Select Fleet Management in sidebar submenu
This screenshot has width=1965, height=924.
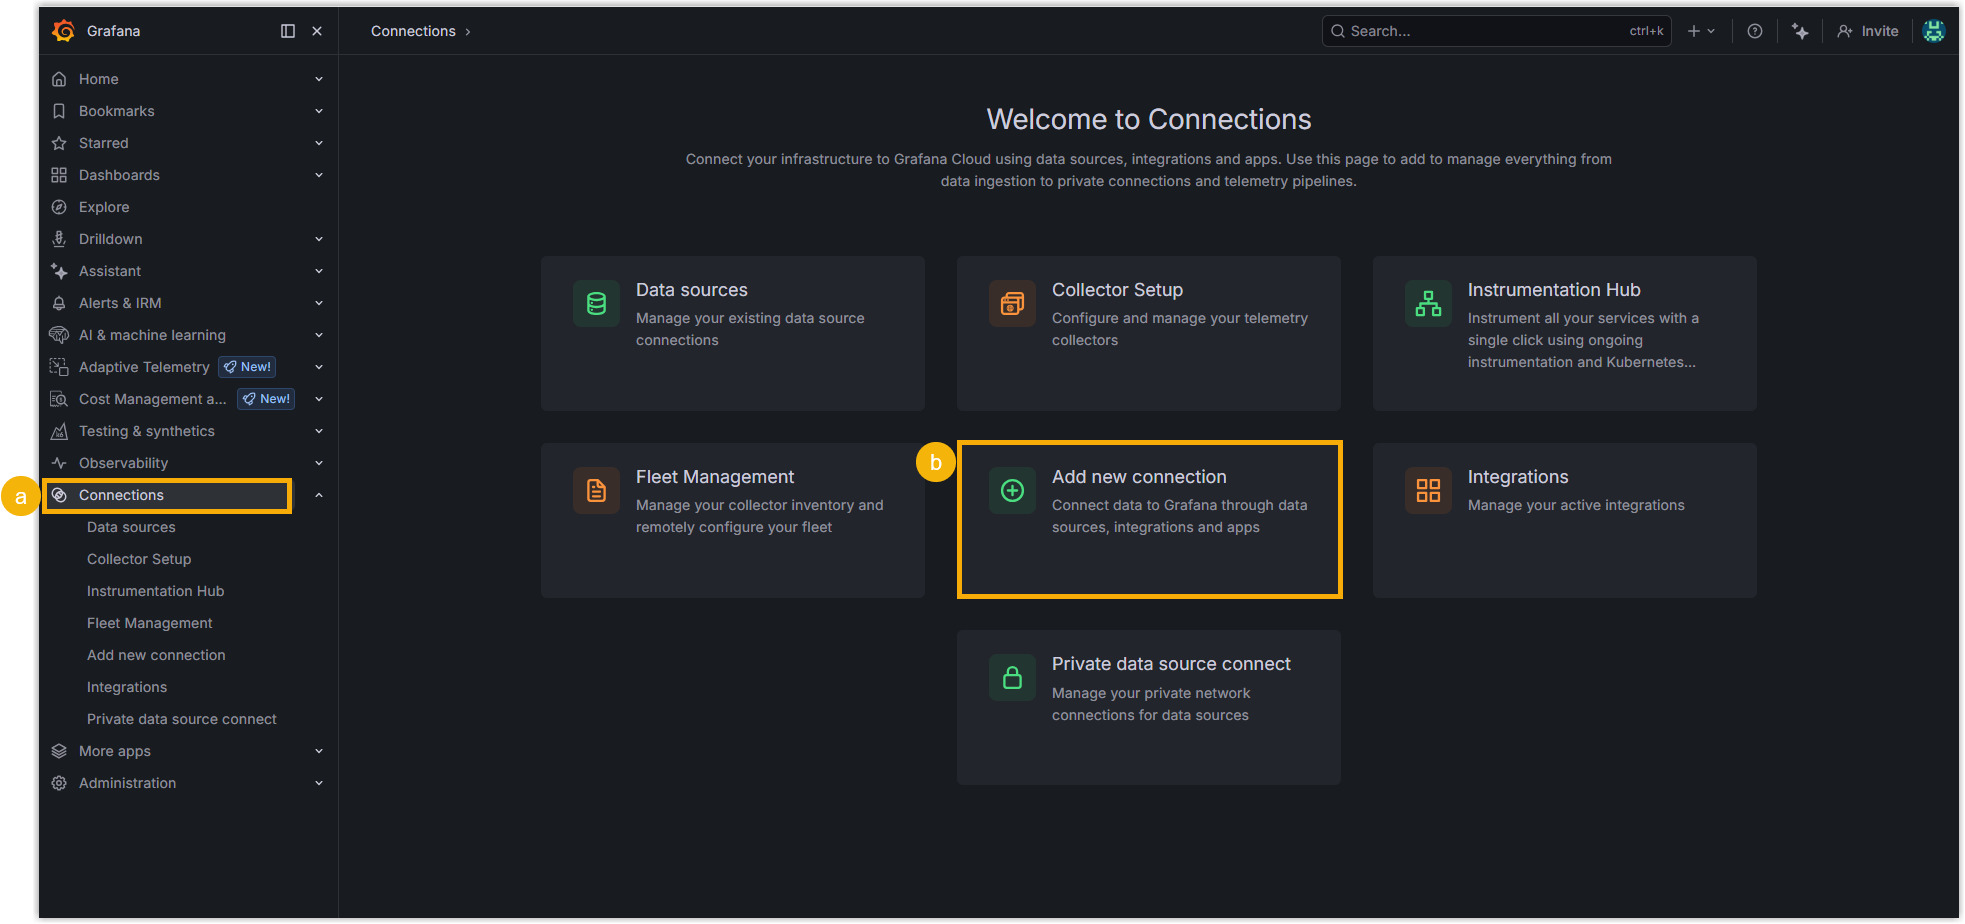click(150, 623)
